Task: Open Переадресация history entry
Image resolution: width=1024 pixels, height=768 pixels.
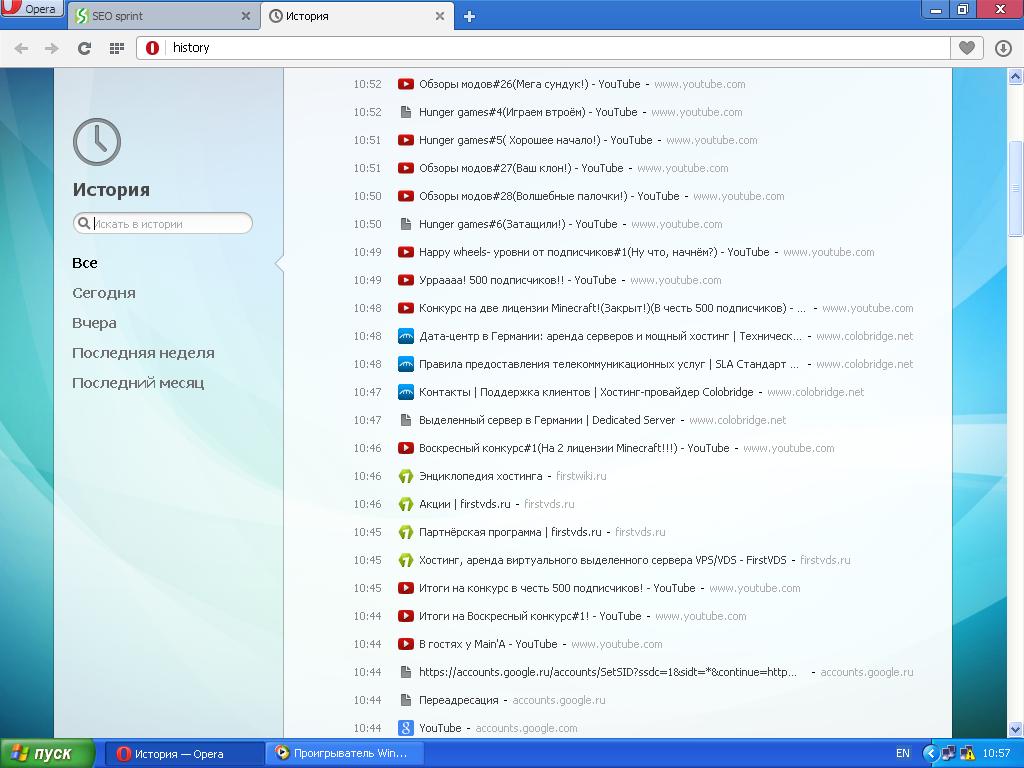Action: coord(458,701)
